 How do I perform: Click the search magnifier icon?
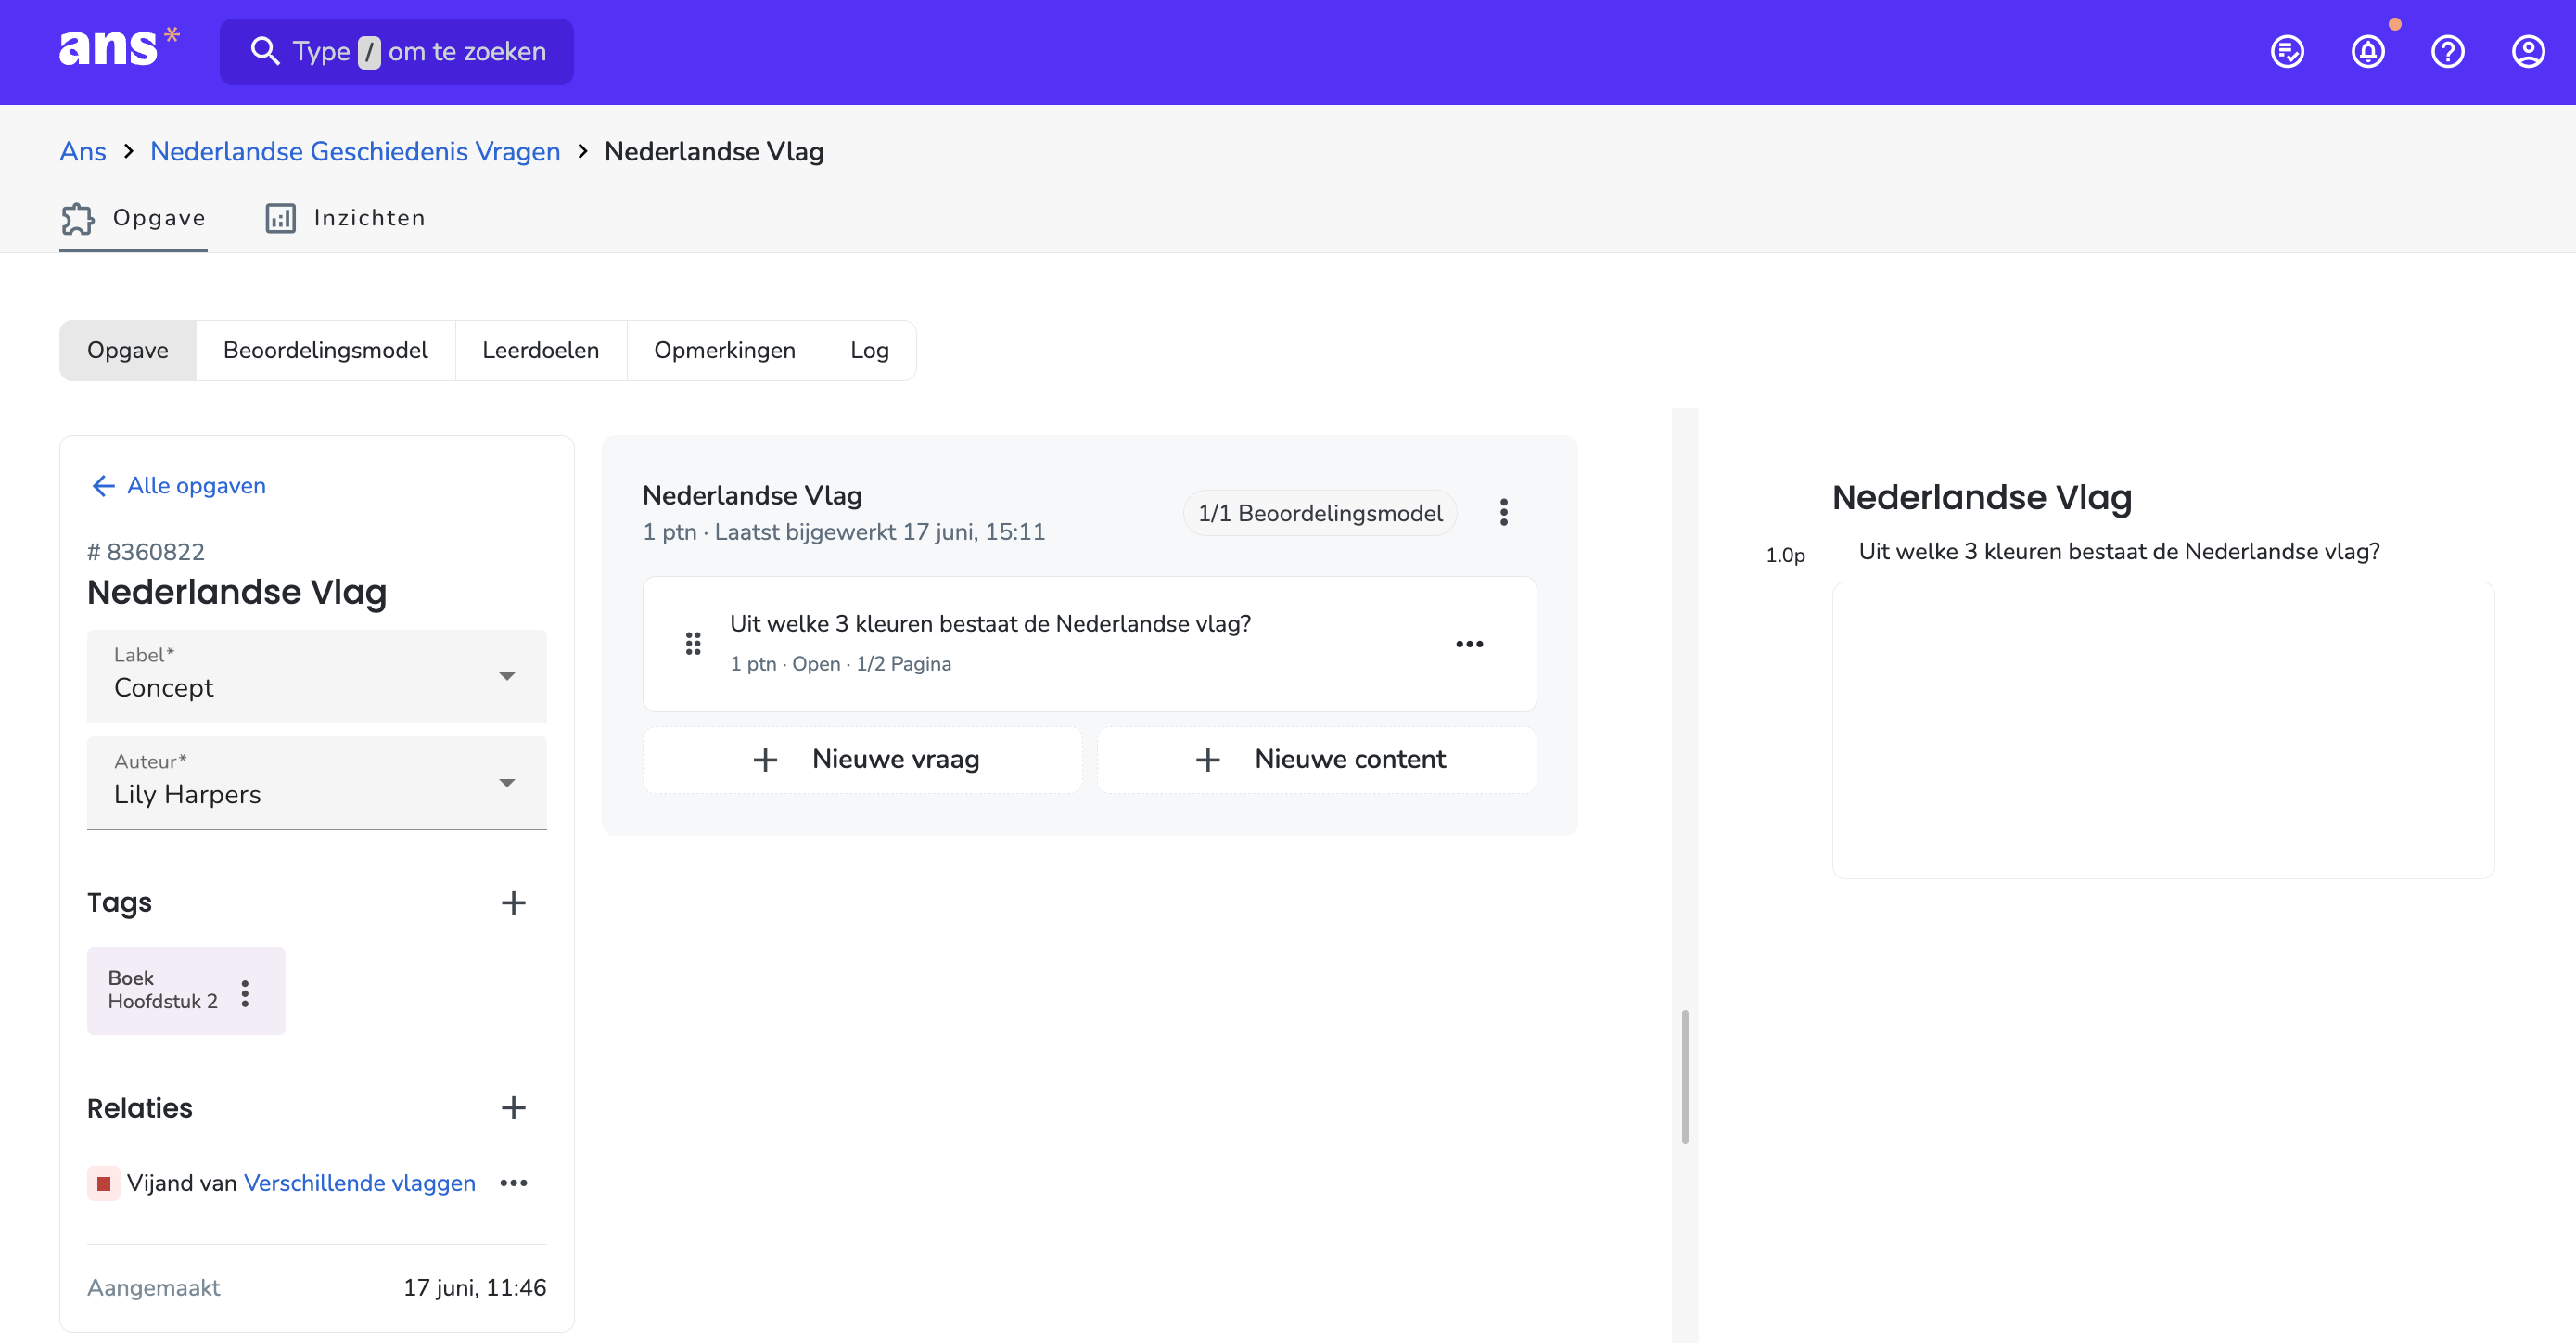[x=264, y=51]
